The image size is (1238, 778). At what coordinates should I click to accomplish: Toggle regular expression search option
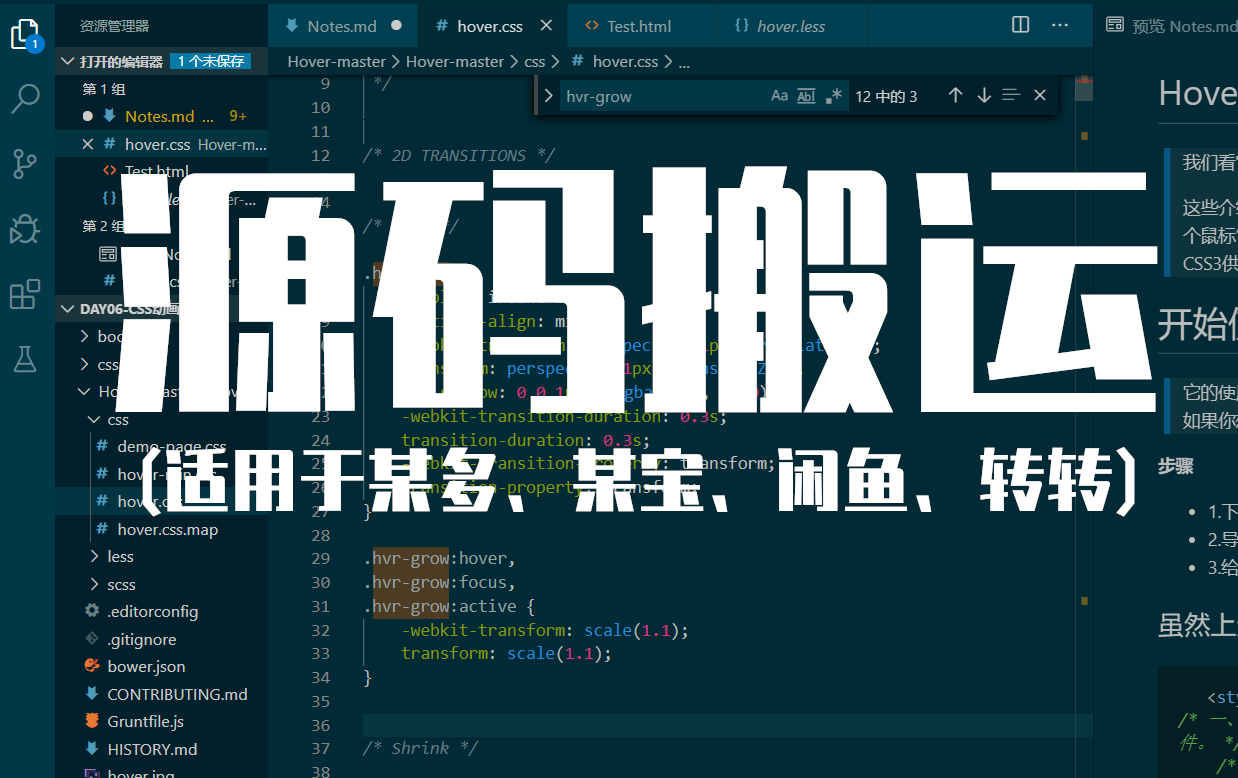click(x=834, y=96)
